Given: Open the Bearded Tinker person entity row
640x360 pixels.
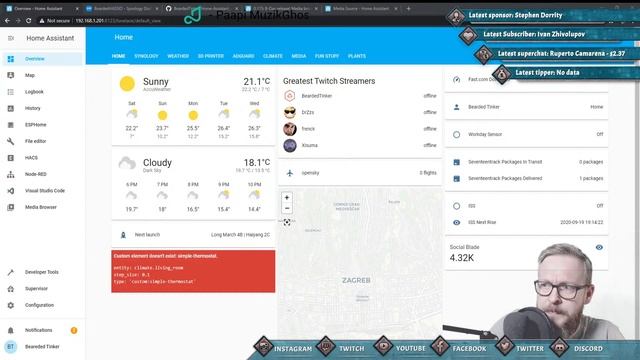Looking at the screenshot, I should 527,107.
